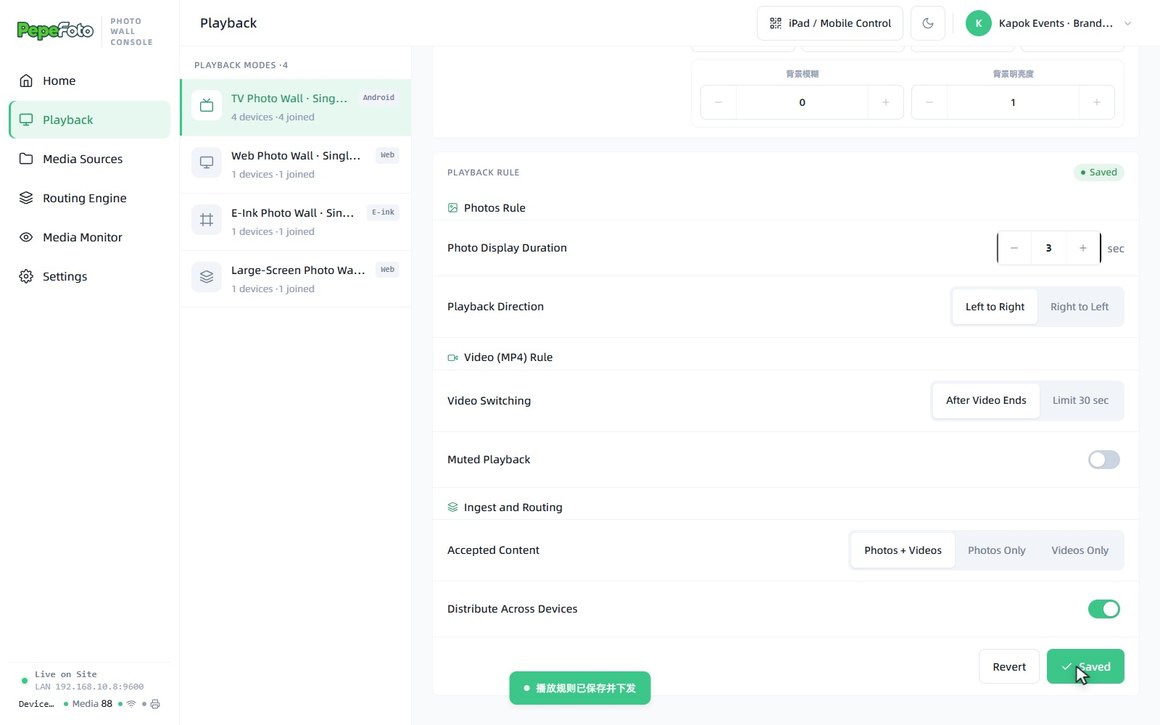The image size is (1160, 725).
Task: Click the Photo Display Duration value field
Action: tap(1048, 249)
